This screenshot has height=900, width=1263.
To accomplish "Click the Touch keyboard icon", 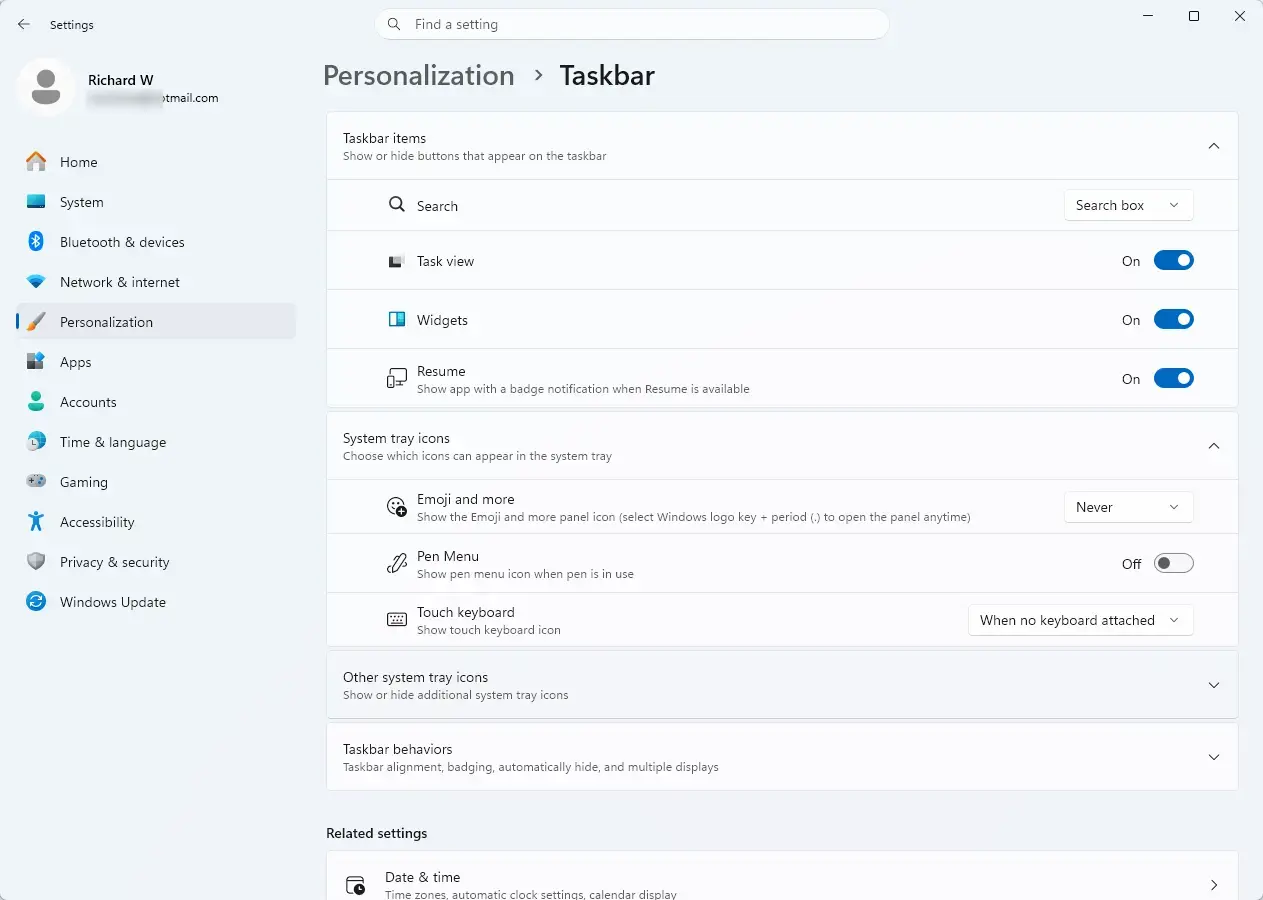I will [x=396, y=620].
